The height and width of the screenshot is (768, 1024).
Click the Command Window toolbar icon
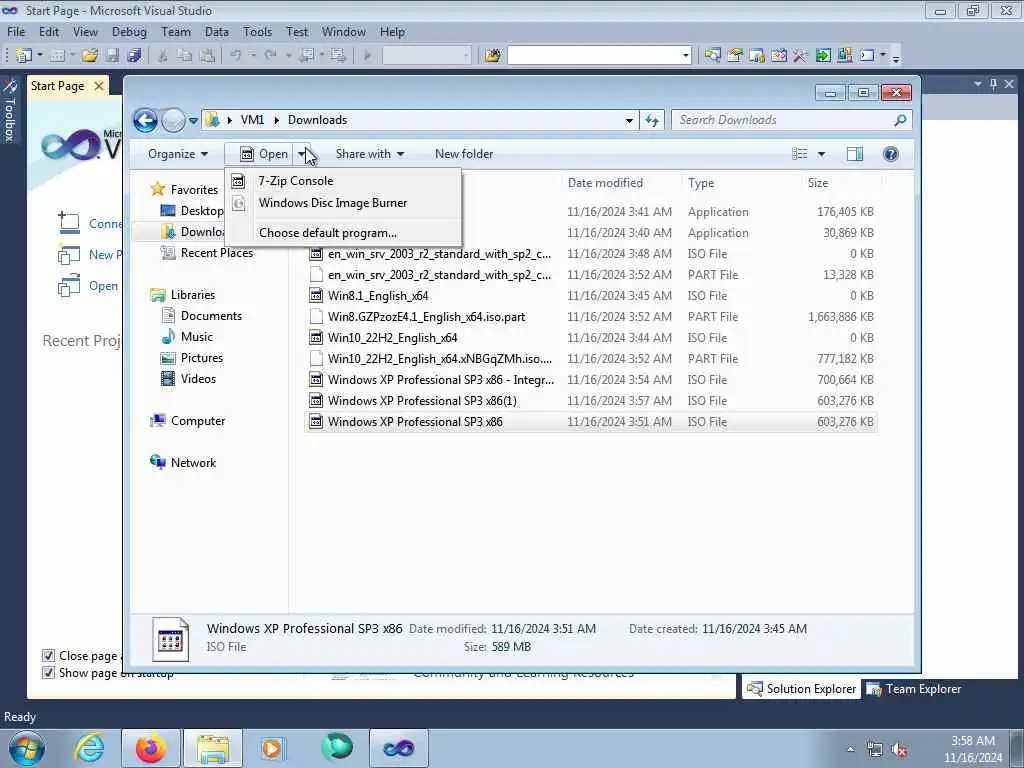tap(867, 56)
